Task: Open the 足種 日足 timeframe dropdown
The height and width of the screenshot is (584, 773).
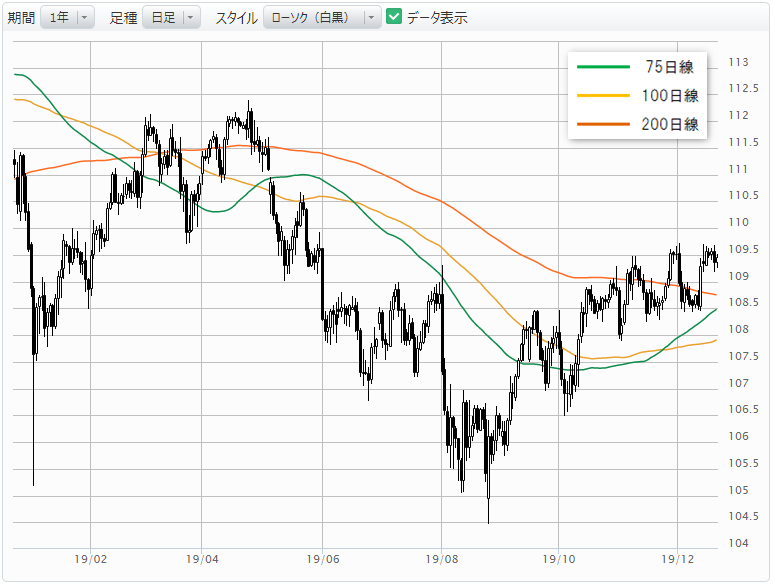Action: (172, 18)
